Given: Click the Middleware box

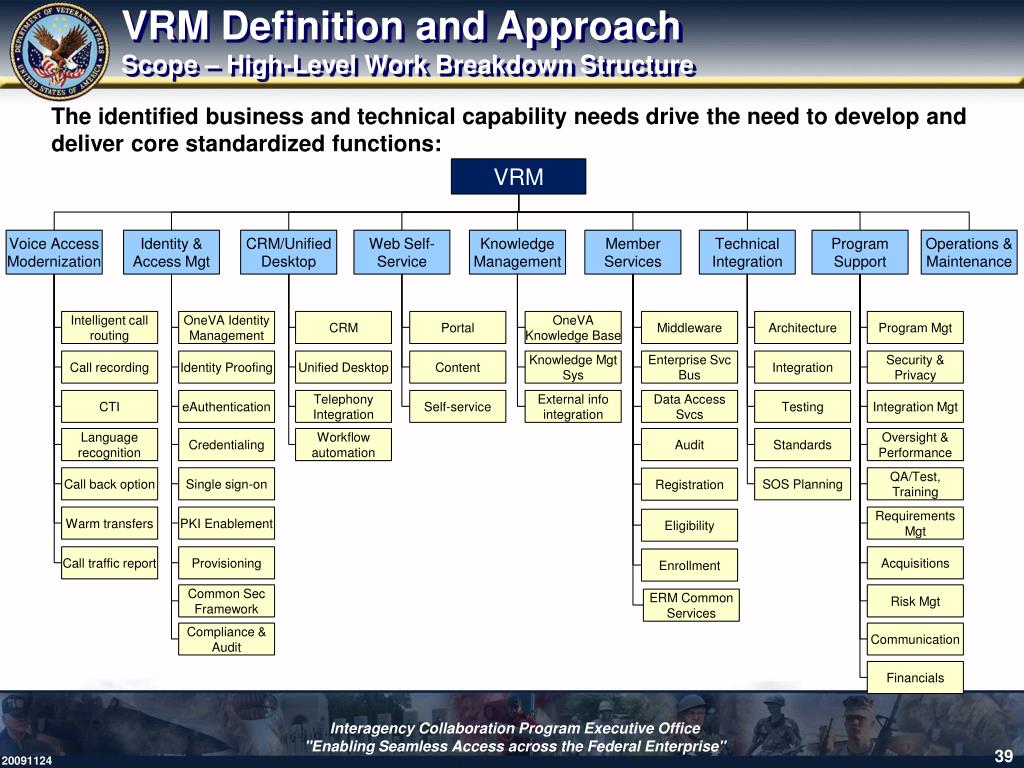Looking at the screenshot, I should (x=689, y=327).
